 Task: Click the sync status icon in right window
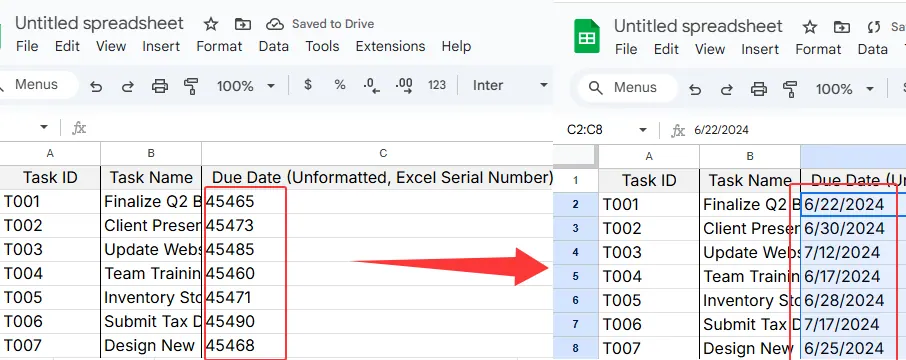(874, 27)
